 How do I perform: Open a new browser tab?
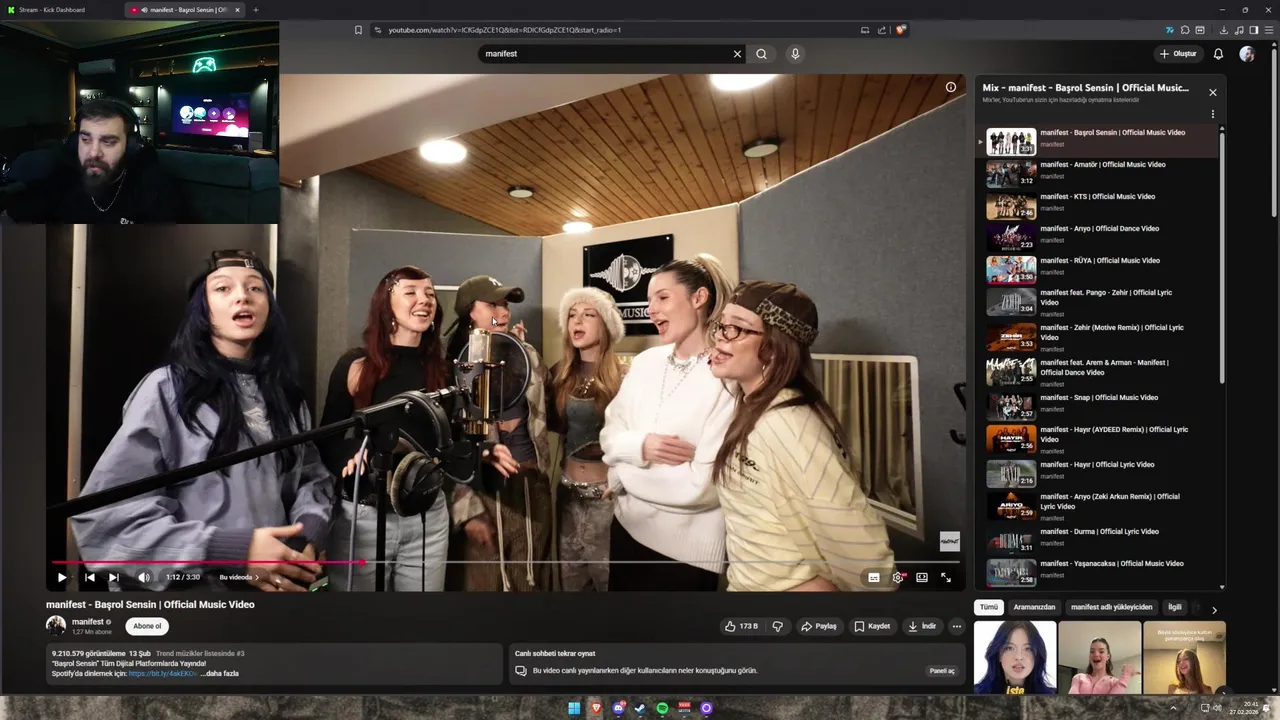[255, 10]
